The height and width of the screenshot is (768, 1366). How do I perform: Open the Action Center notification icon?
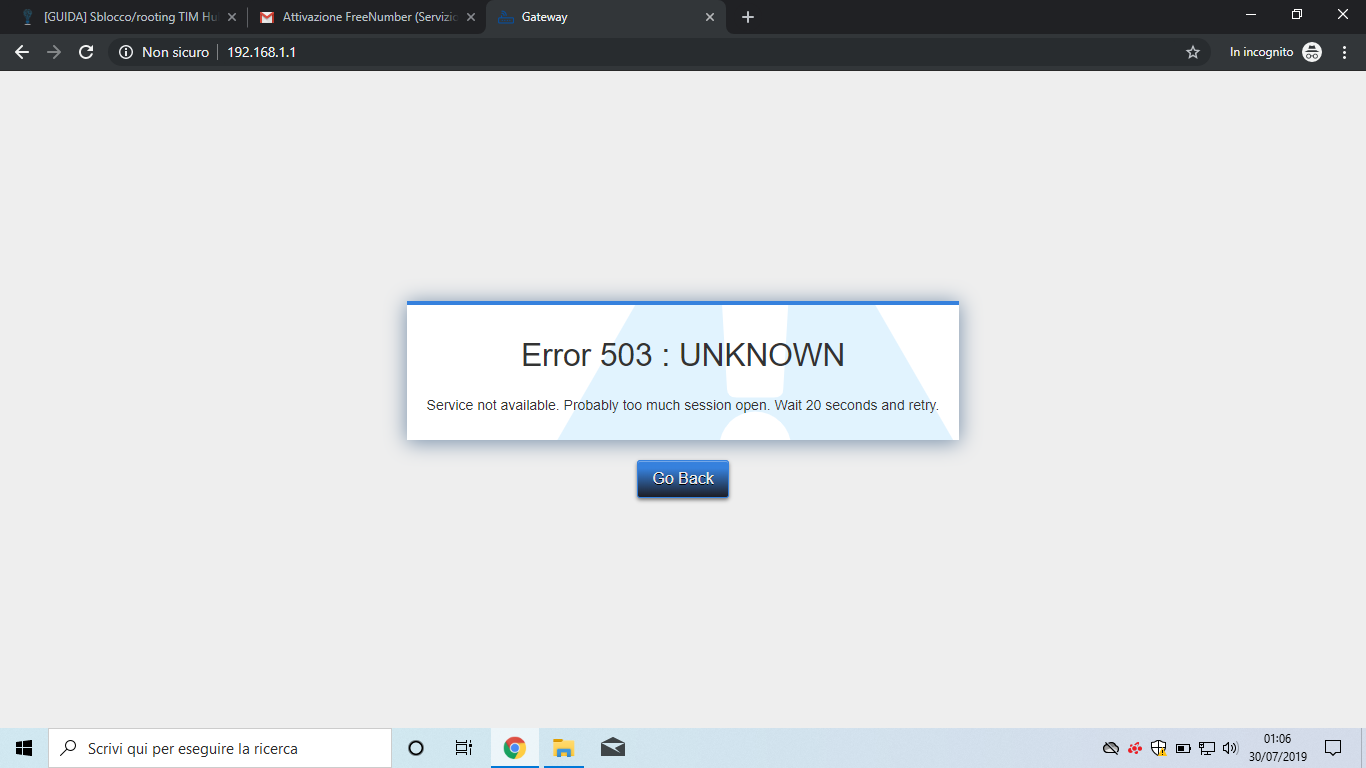(1334, 747)
